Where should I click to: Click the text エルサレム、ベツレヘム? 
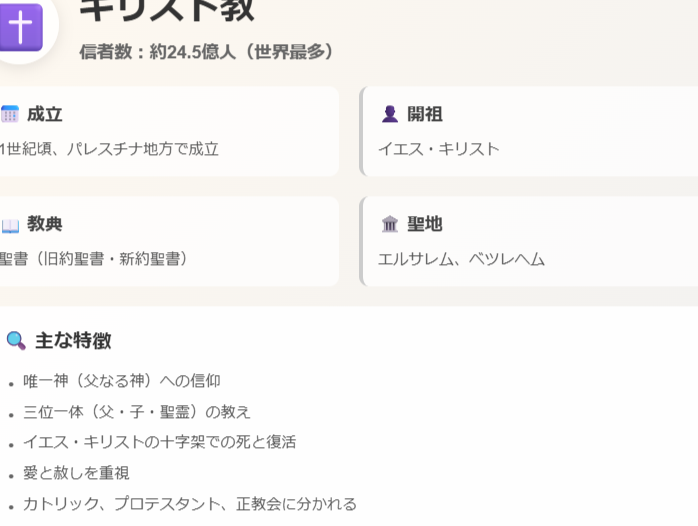click(461, 259)
